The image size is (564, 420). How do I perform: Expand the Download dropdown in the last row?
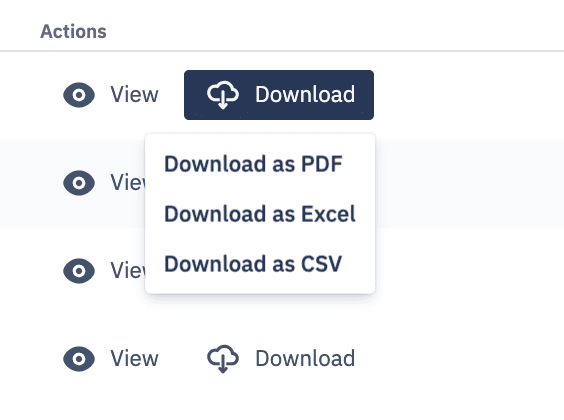click(x=281, y=359)
